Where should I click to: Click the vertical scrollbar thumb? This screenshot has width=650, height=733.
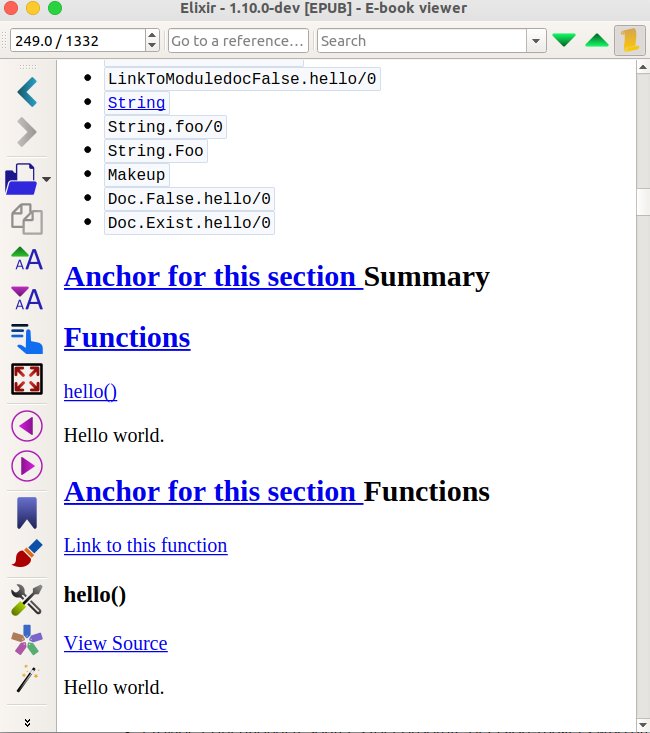click(643, 201)
